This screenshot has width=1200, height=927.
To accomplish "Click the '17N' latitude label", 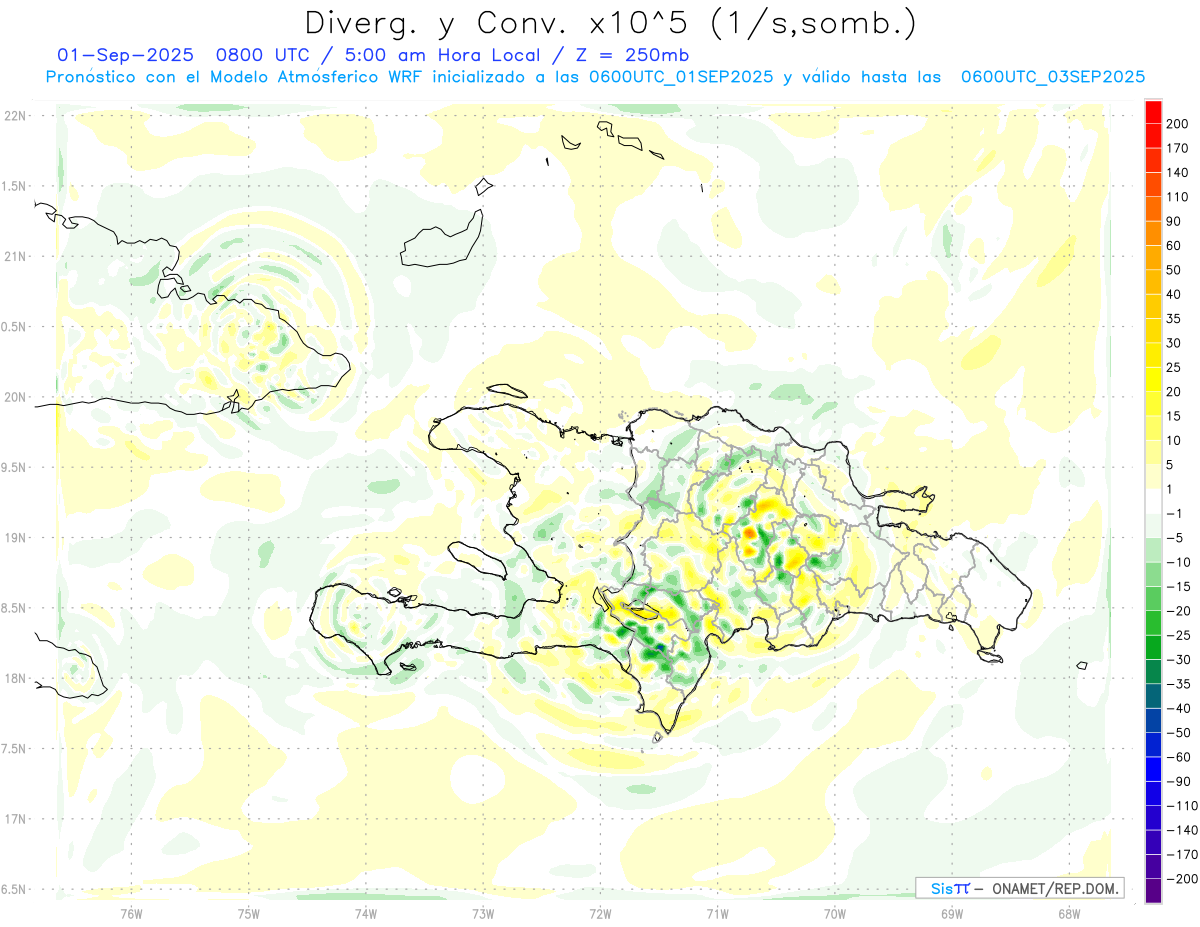I will coord(15,819).
